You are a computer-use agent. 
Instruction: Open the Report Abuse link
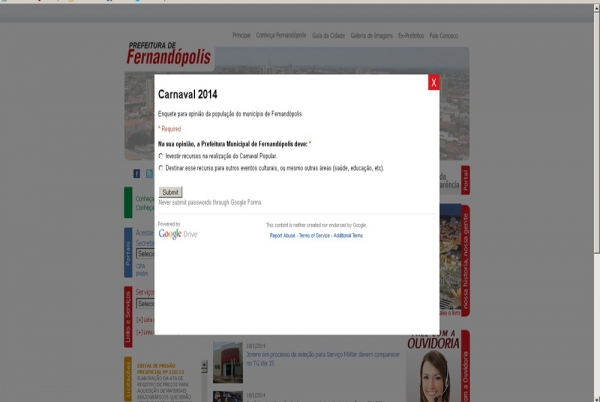pos(283,235)
